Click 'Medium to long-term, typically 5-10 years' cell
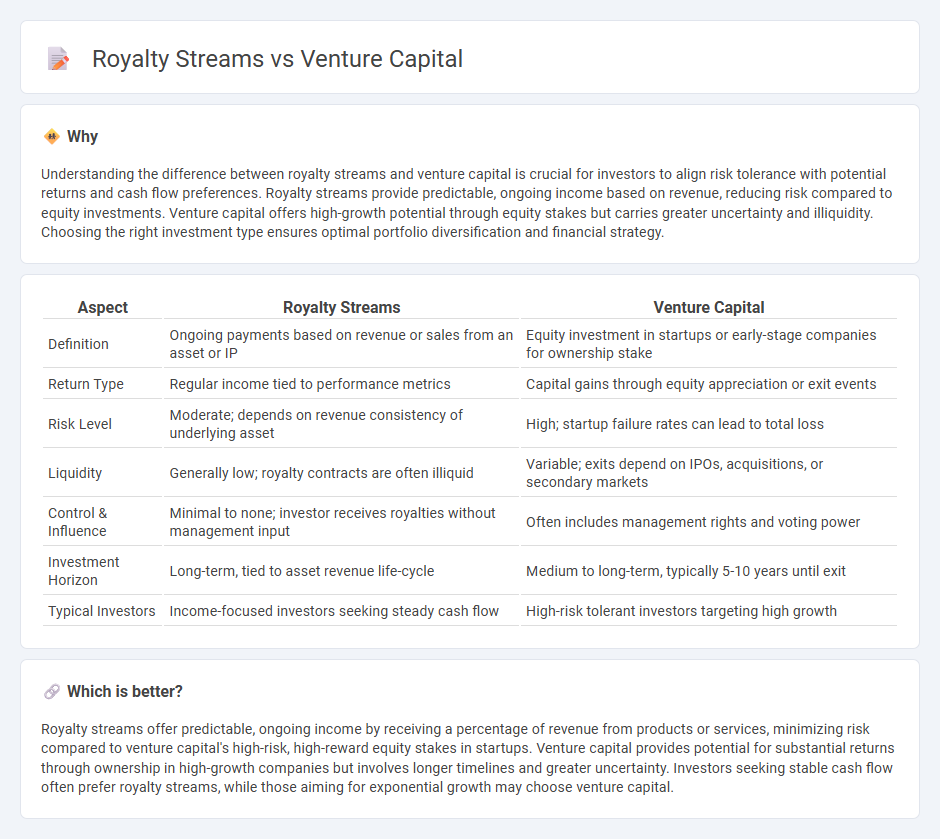Screen dimensions: 940x839 709,571
